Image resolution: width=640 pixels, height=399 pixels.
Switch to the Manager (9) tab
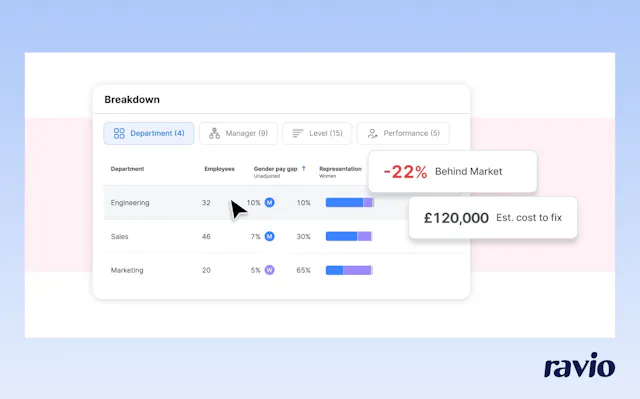[238, 133]
